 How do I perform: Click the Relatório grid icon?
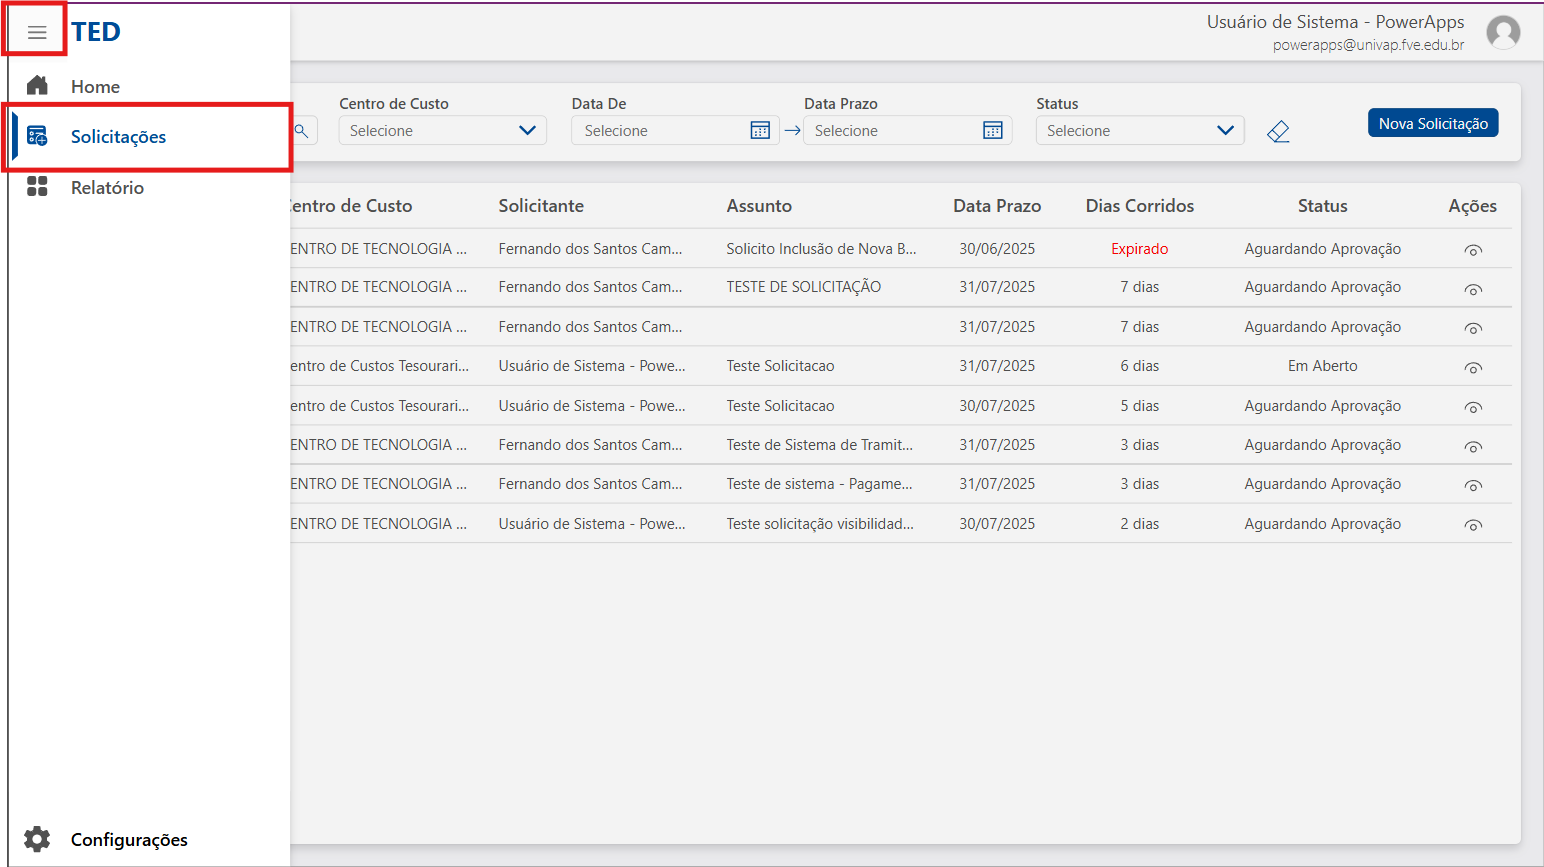coord(37,187)
